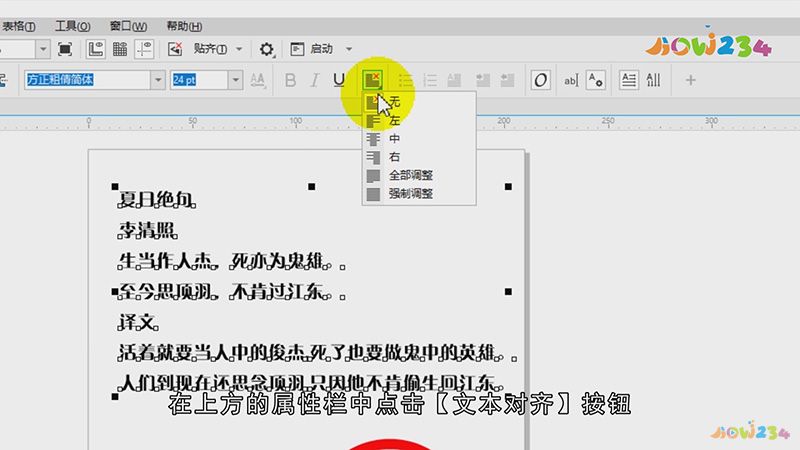
Task: Toggle the show grid icon
Action: pos(120,49)
